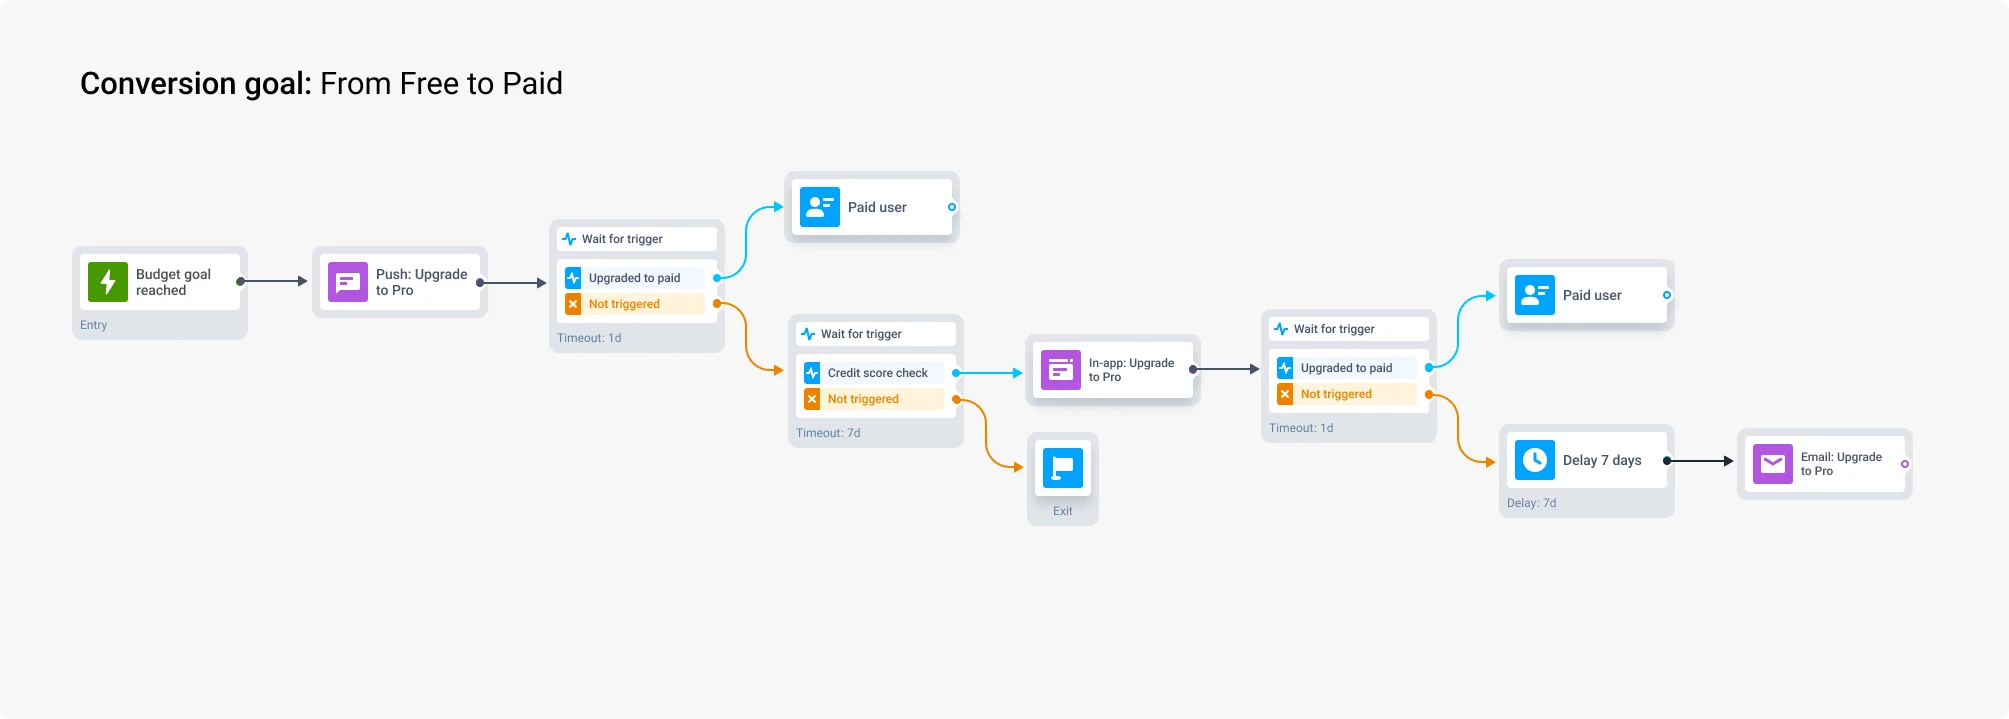Click the output port on the top Paid user node
This screenshot has height=719, width=2009.
(951, 207)
